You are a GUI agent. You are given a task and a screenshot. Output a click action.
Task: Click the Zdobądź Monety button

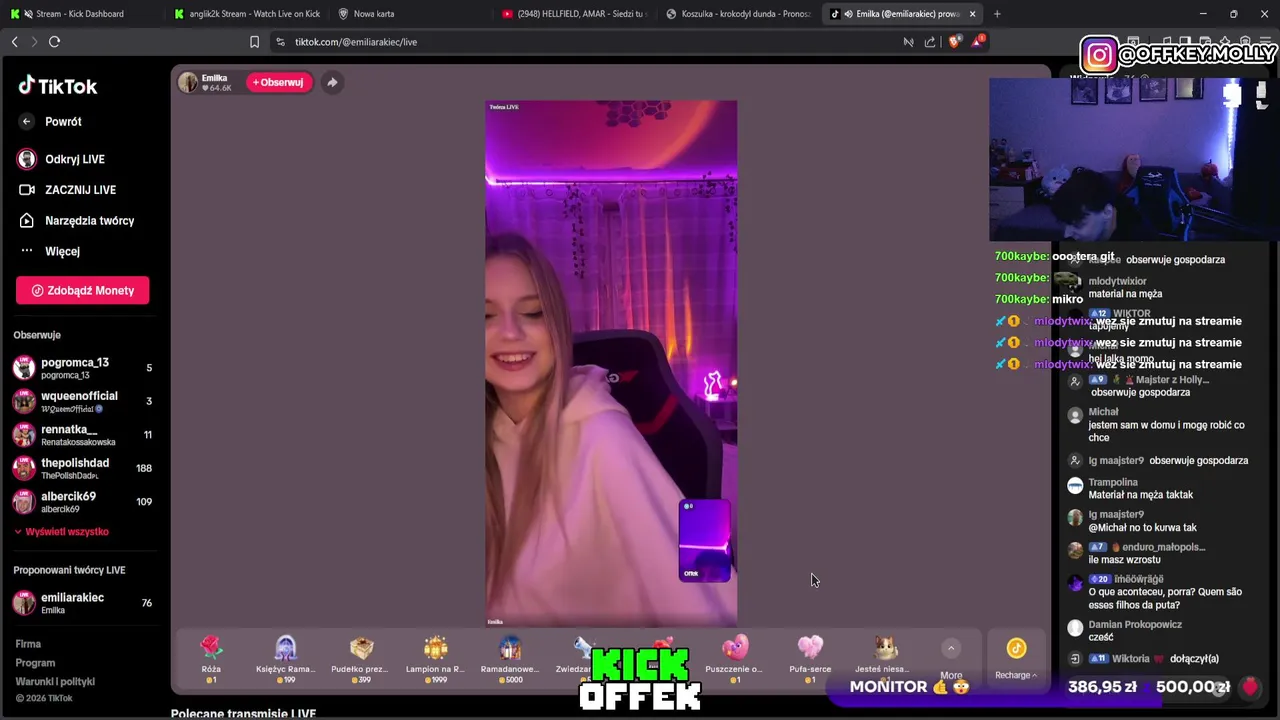(82, 290)
